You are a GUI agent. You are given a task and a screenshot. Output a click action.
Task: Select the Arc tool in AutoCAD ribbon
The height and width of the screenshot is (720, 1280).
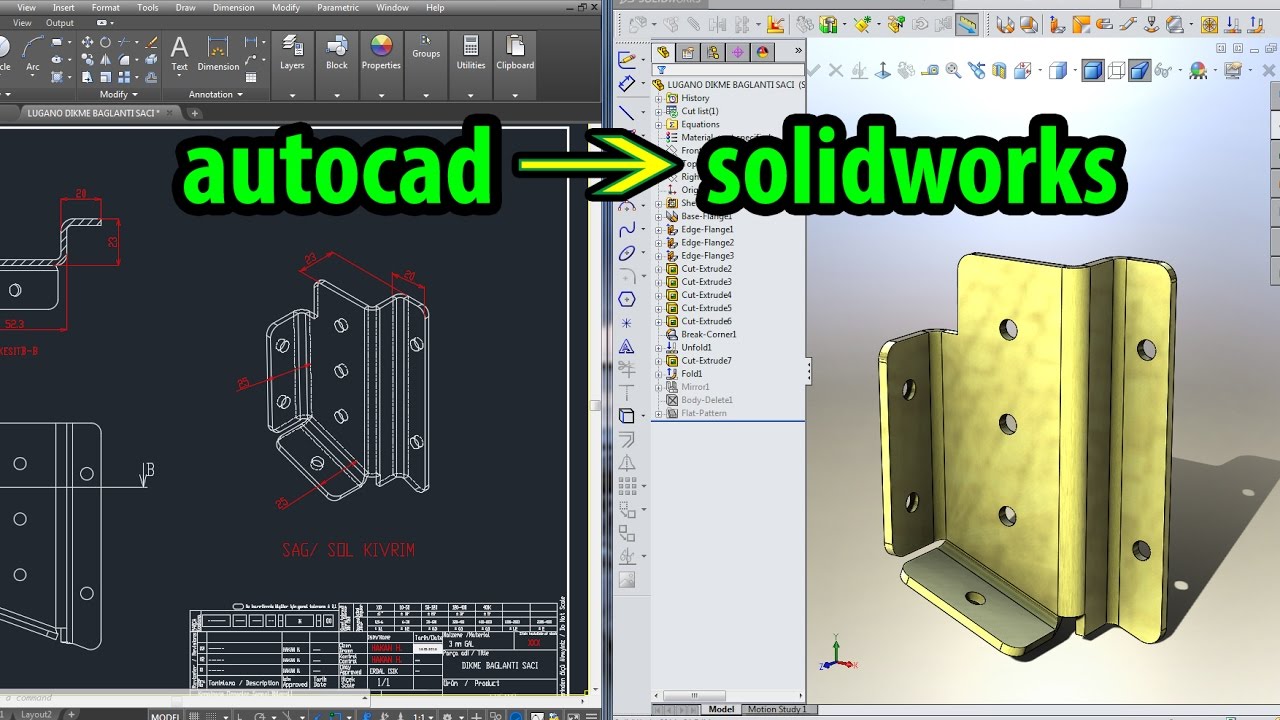coord(33,52)
